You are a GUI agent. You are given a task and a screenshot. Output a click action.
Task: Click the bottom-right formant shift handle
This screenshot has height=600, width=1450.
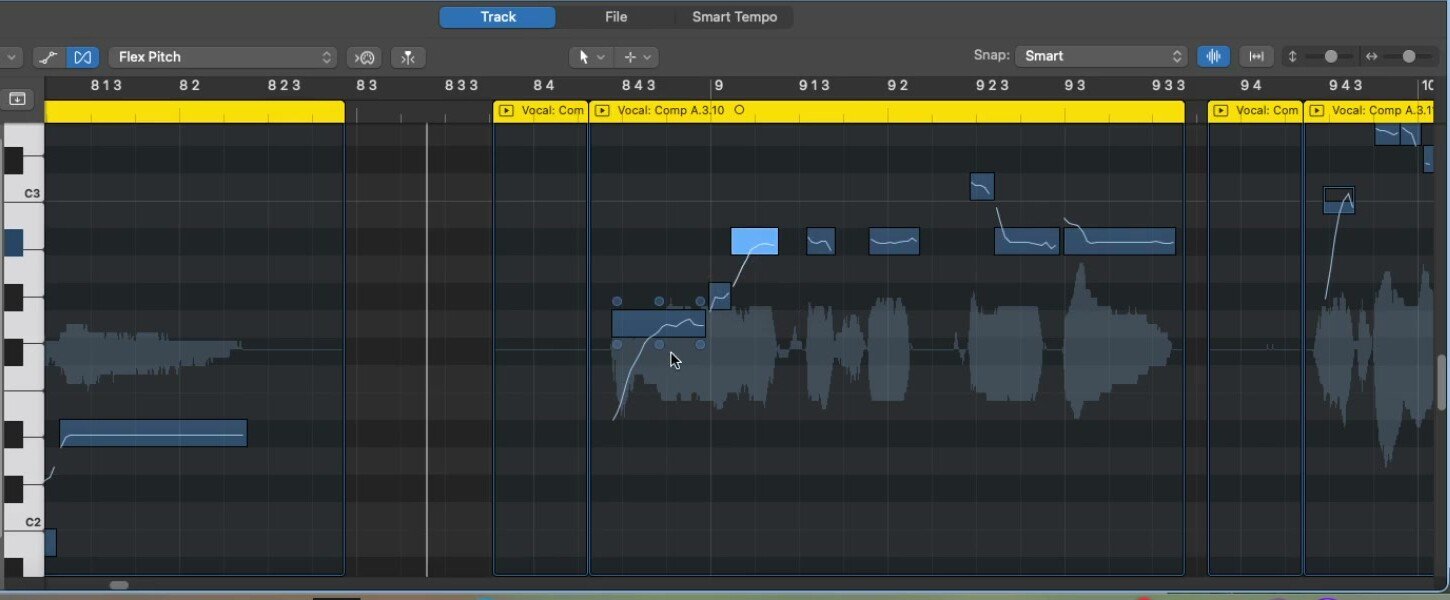tap(700, 345)
